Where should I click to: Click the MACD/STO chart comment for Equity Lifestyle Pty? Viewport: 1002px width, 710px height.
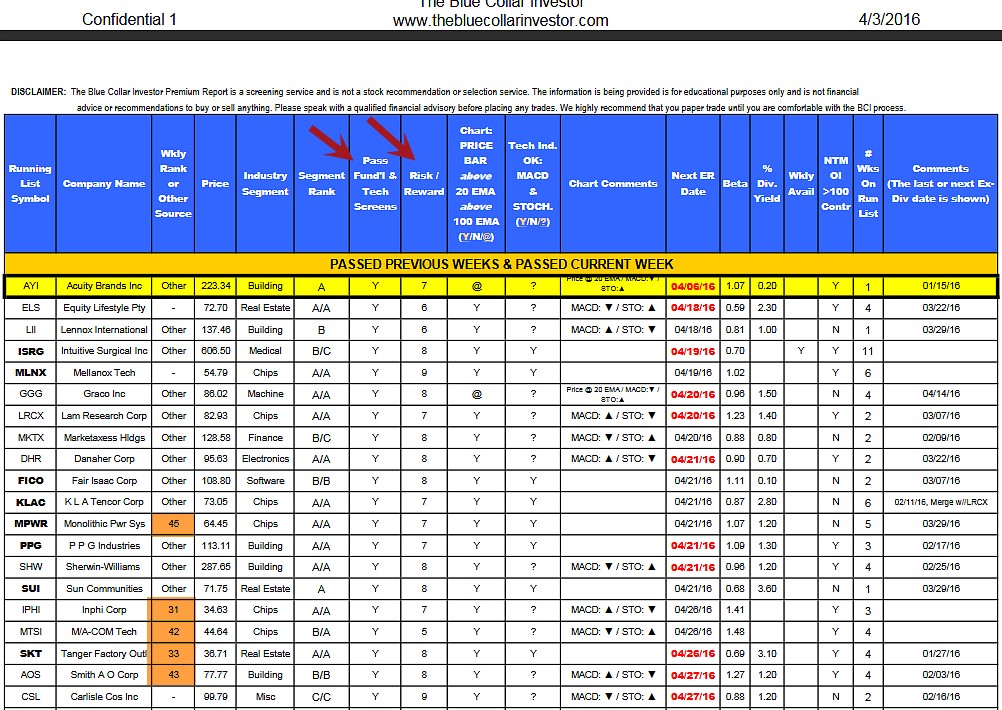(x=613, y=308)
